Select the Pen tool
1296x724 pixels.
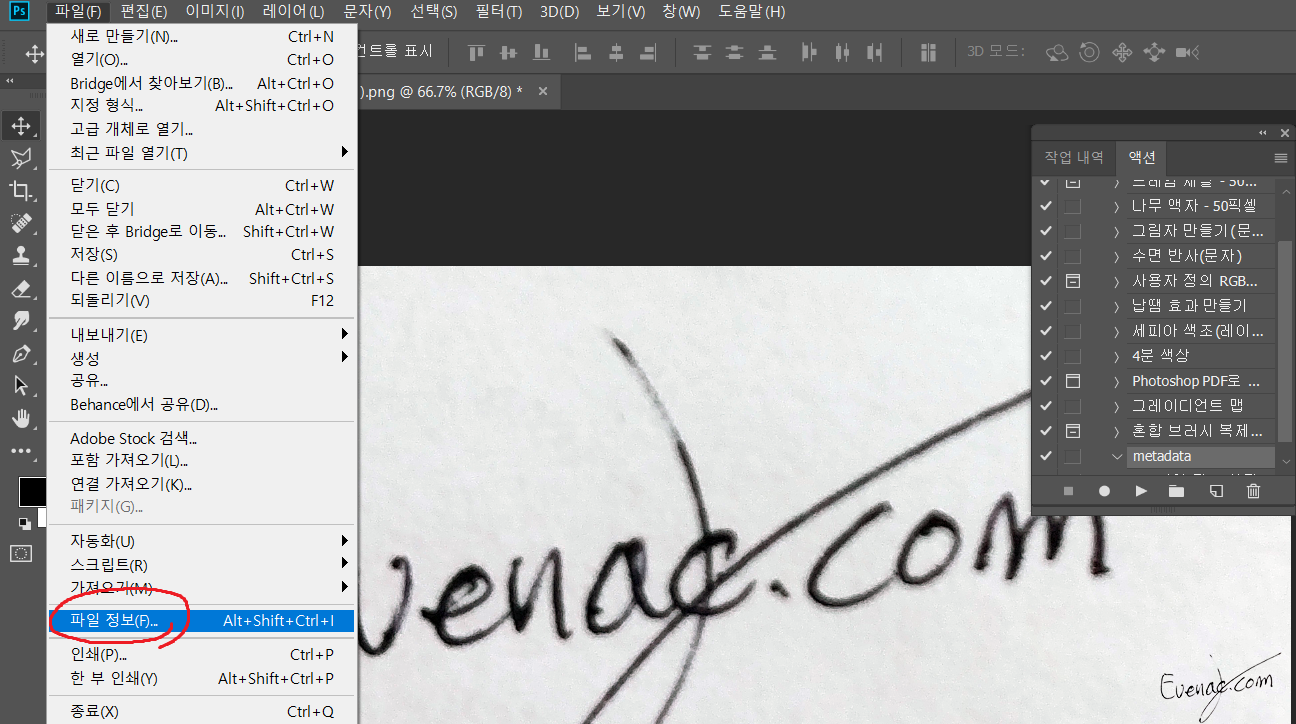21,353
